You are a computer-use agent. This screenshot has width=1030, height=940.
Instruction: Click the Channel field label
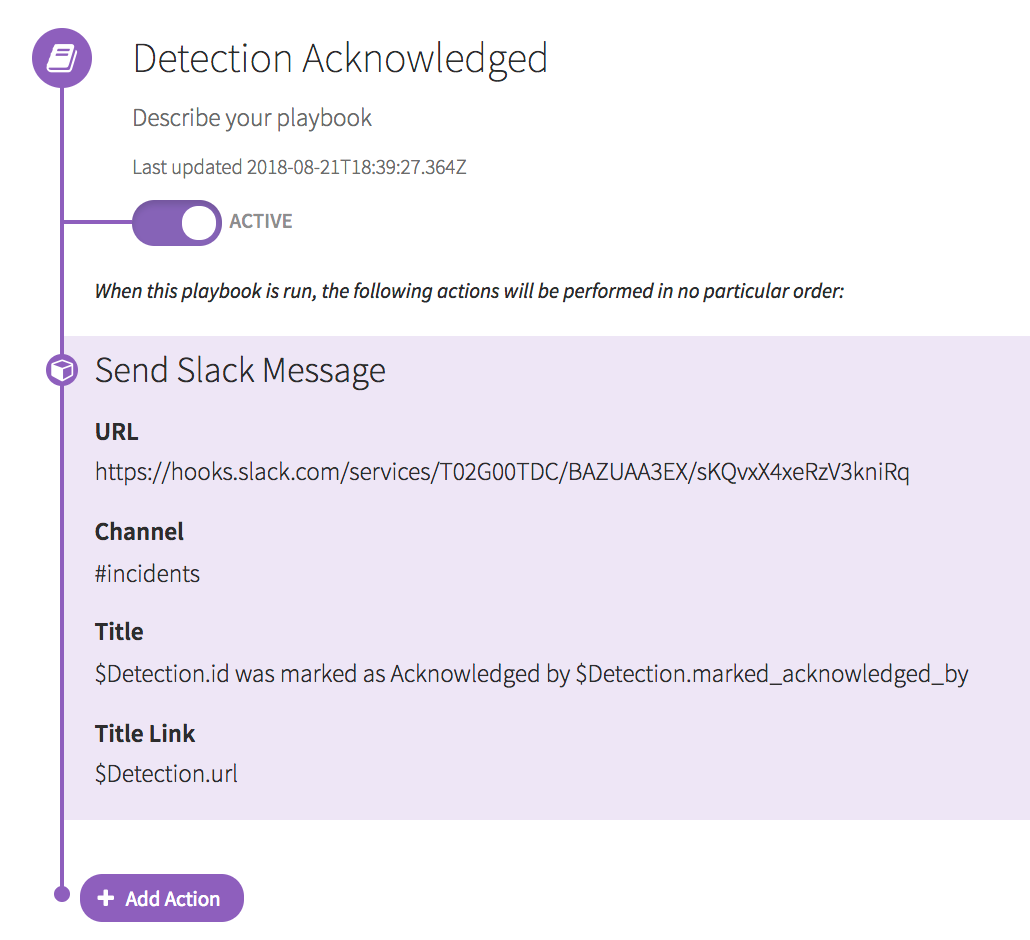pyautogui.click(x=139, y=532)
